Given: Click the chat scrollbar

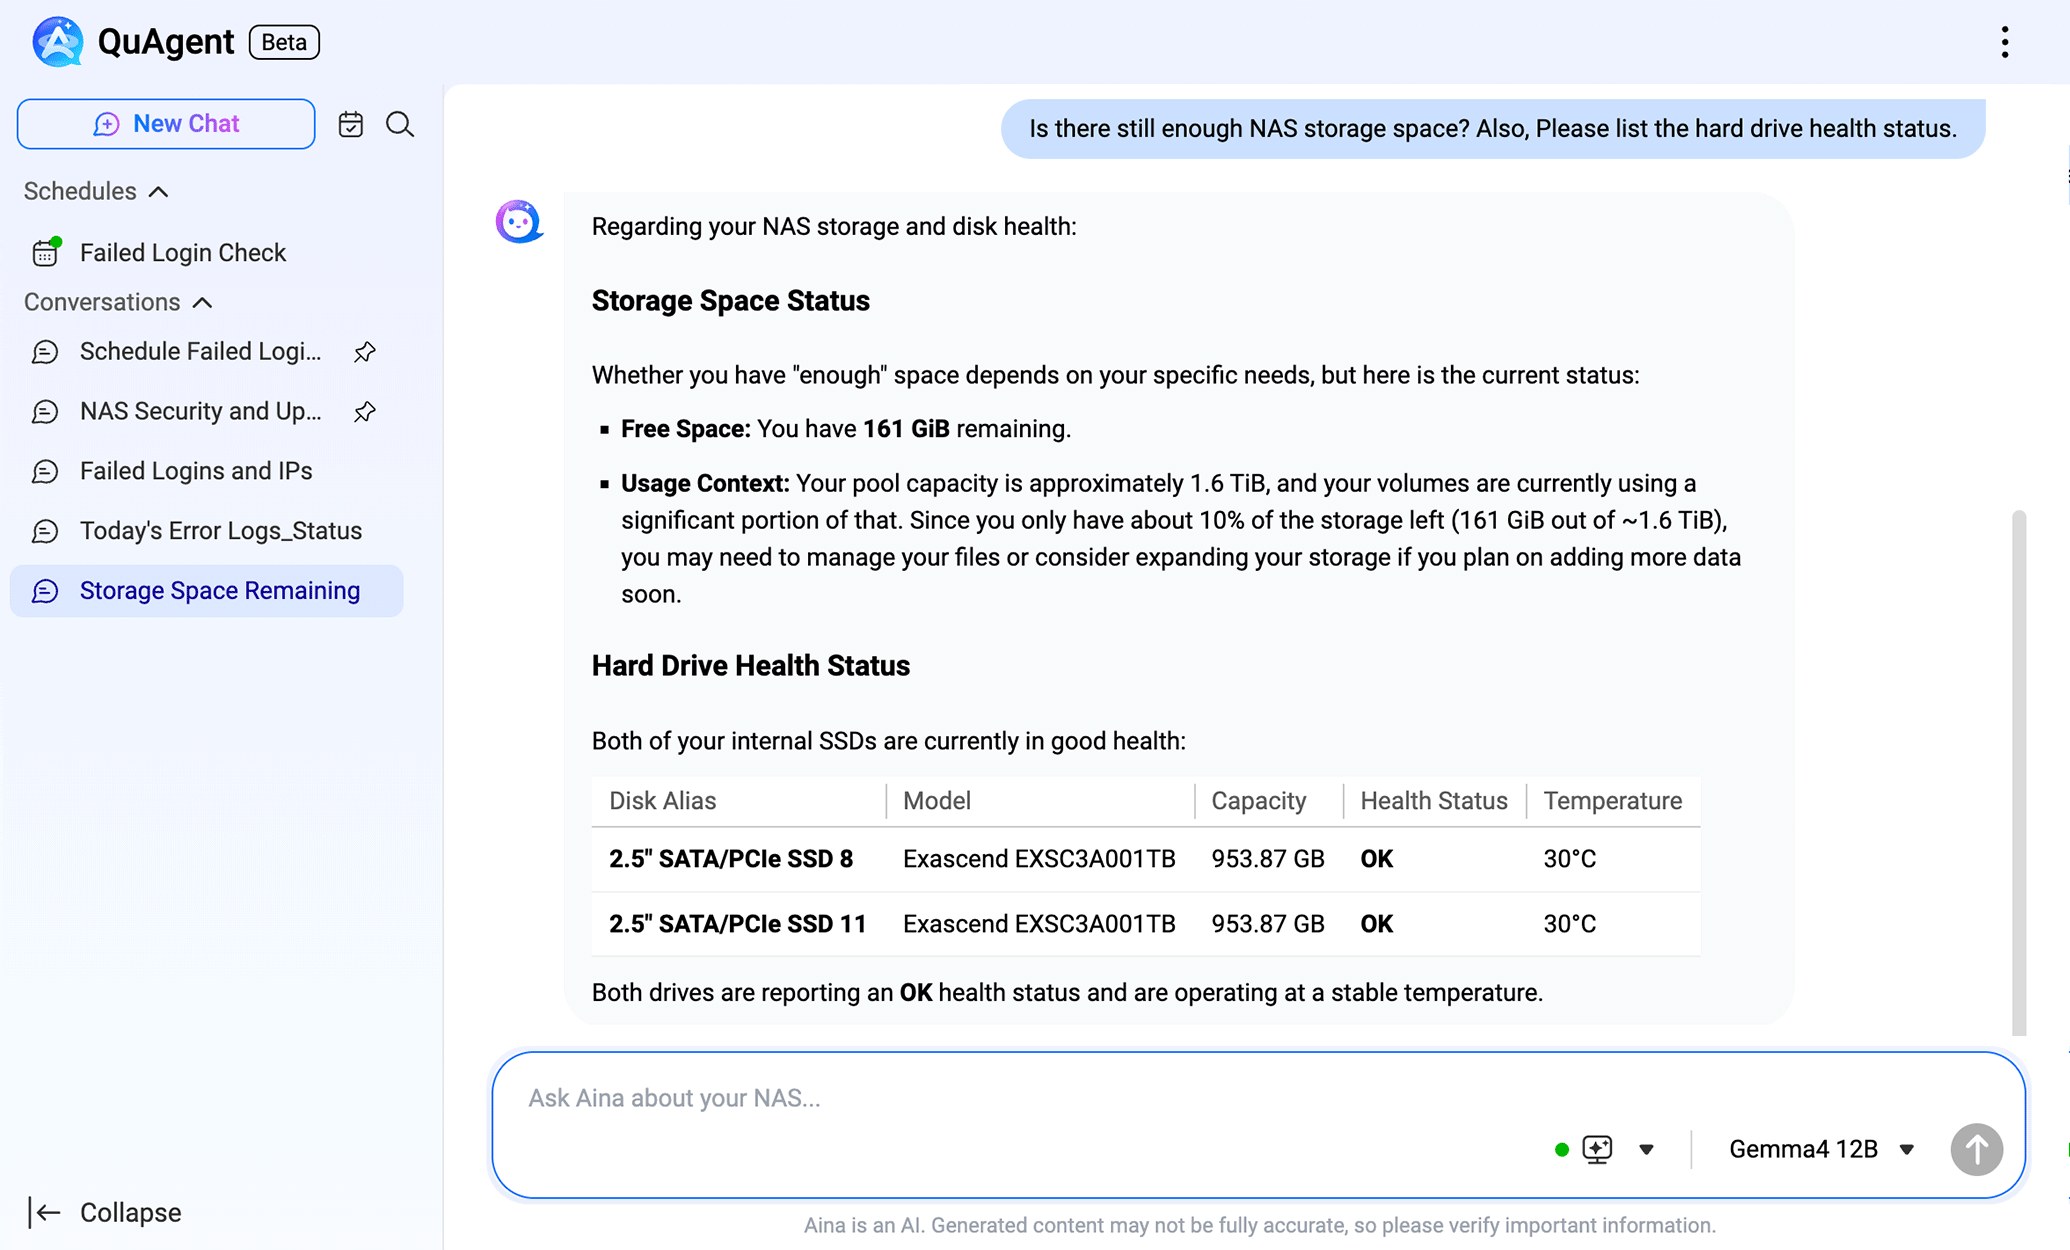Looking at the screenshot, I should [2019, 772].
